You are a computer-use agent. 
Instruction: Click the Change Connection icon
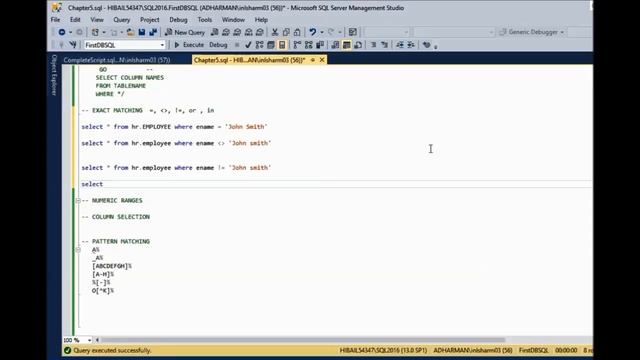point(73,45)
